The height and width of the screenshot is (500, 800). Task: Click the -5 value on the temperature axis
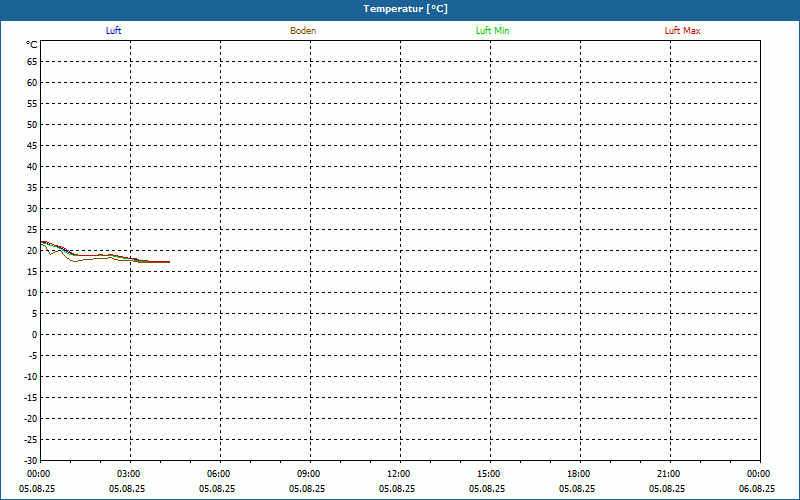[x=32, y=356]
